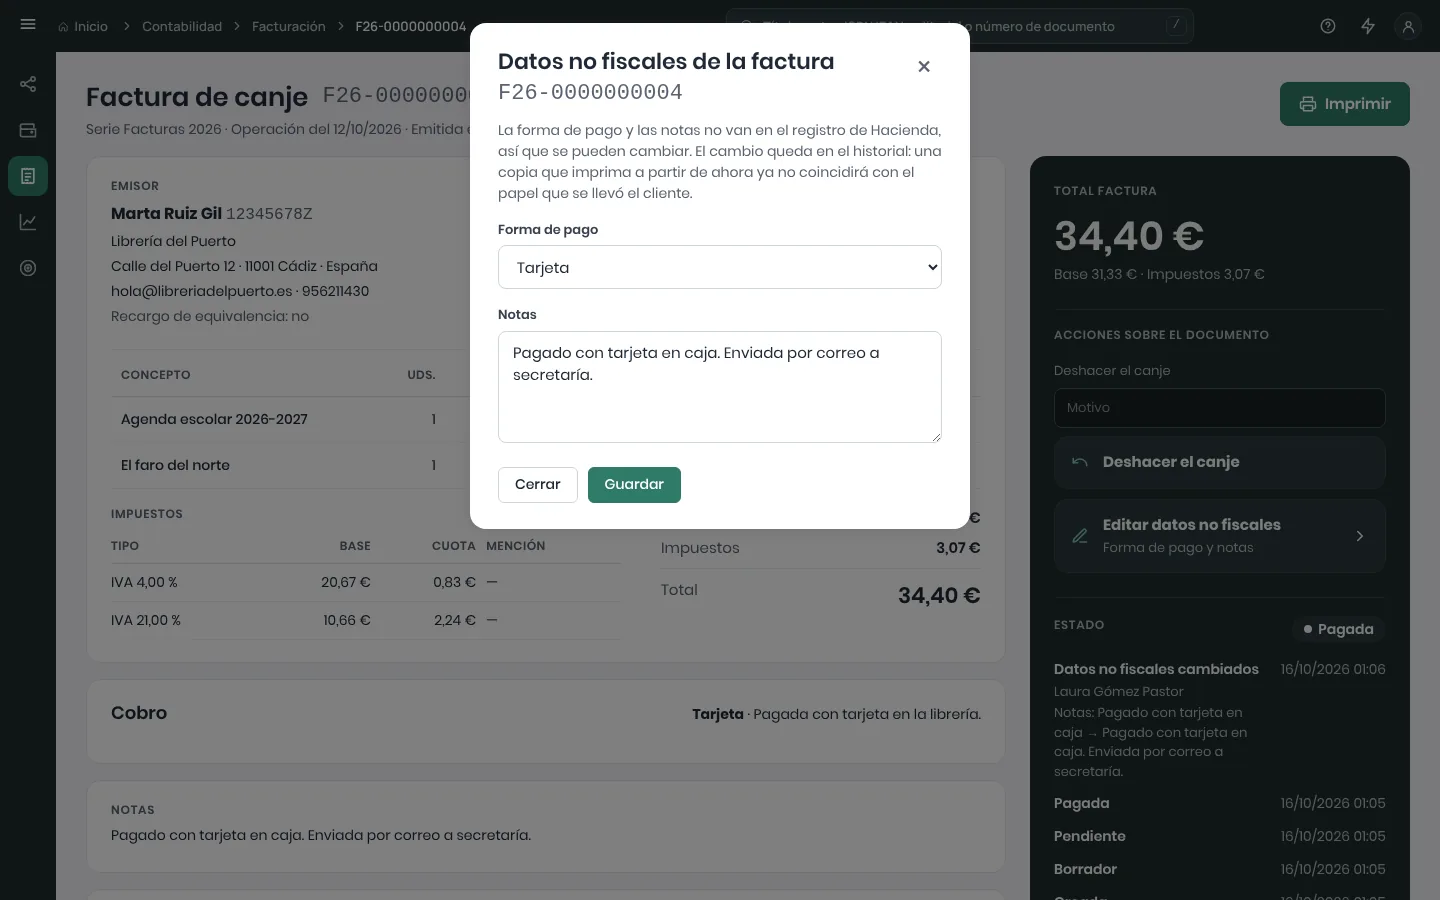Navigate to Facturación in the breadcrumb

pyautogui.click(x=289, y=27)
